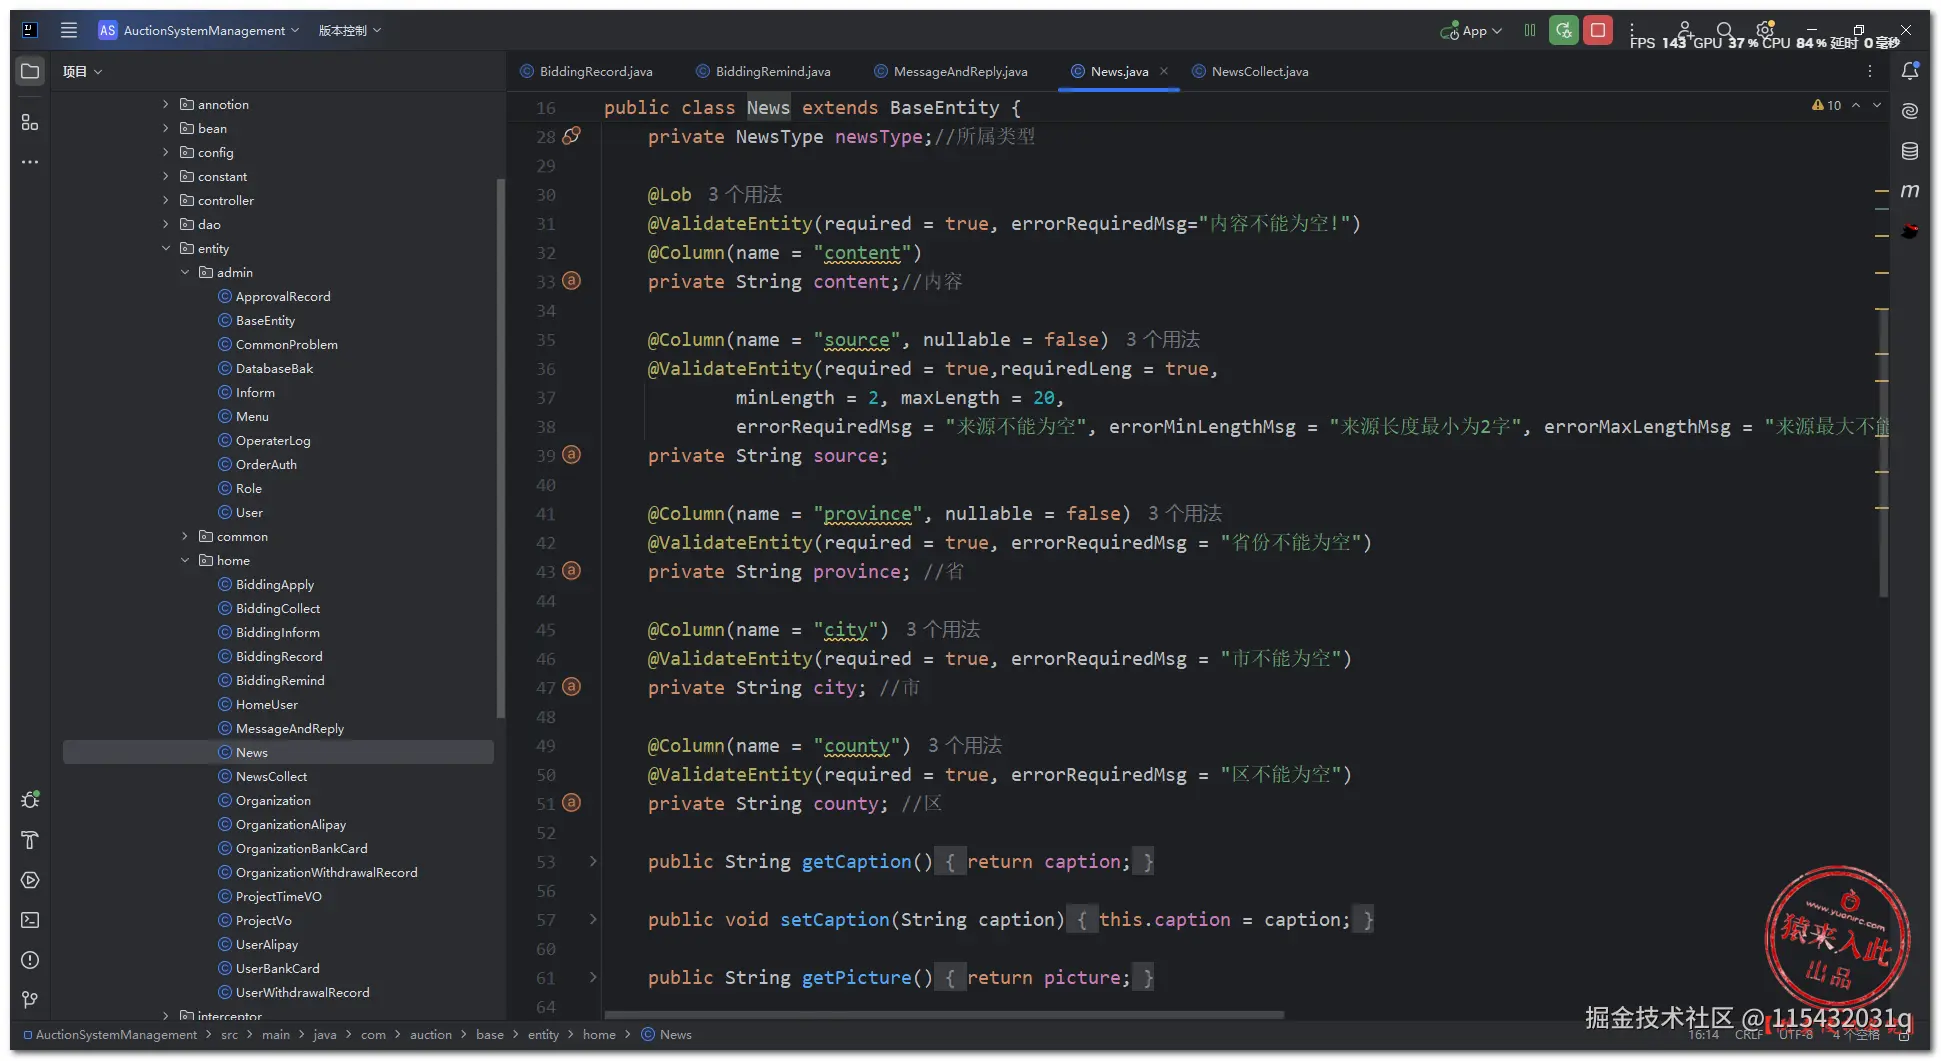
Task: Click '3 个用法' hint beside @Lob
Action: point(745,194)
